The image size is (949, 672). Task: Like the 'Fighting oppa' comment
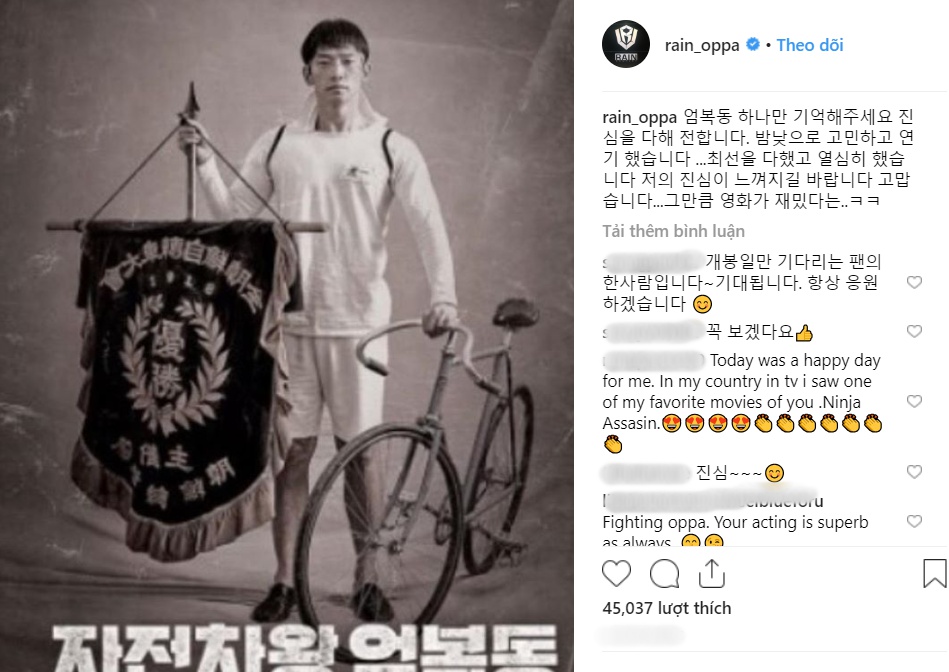click(914, 521)
